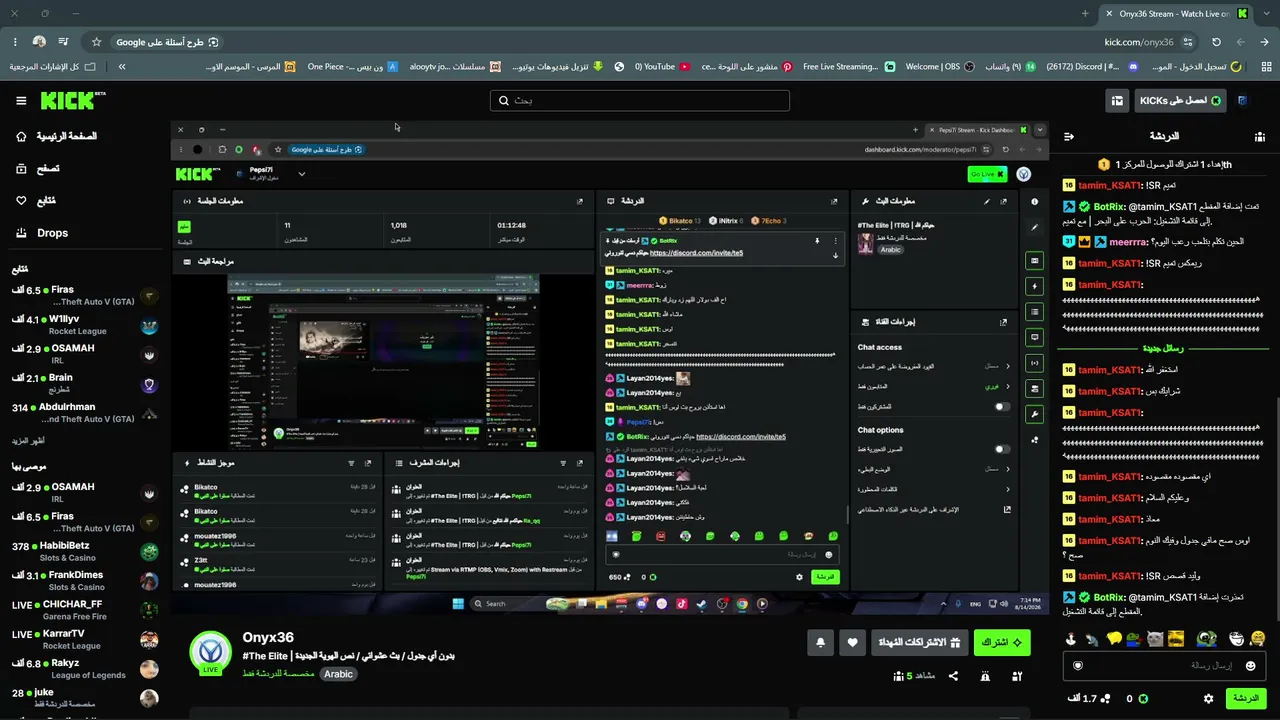Open the 'مخصصة للدردشة فقط' category link

point(278,674)
